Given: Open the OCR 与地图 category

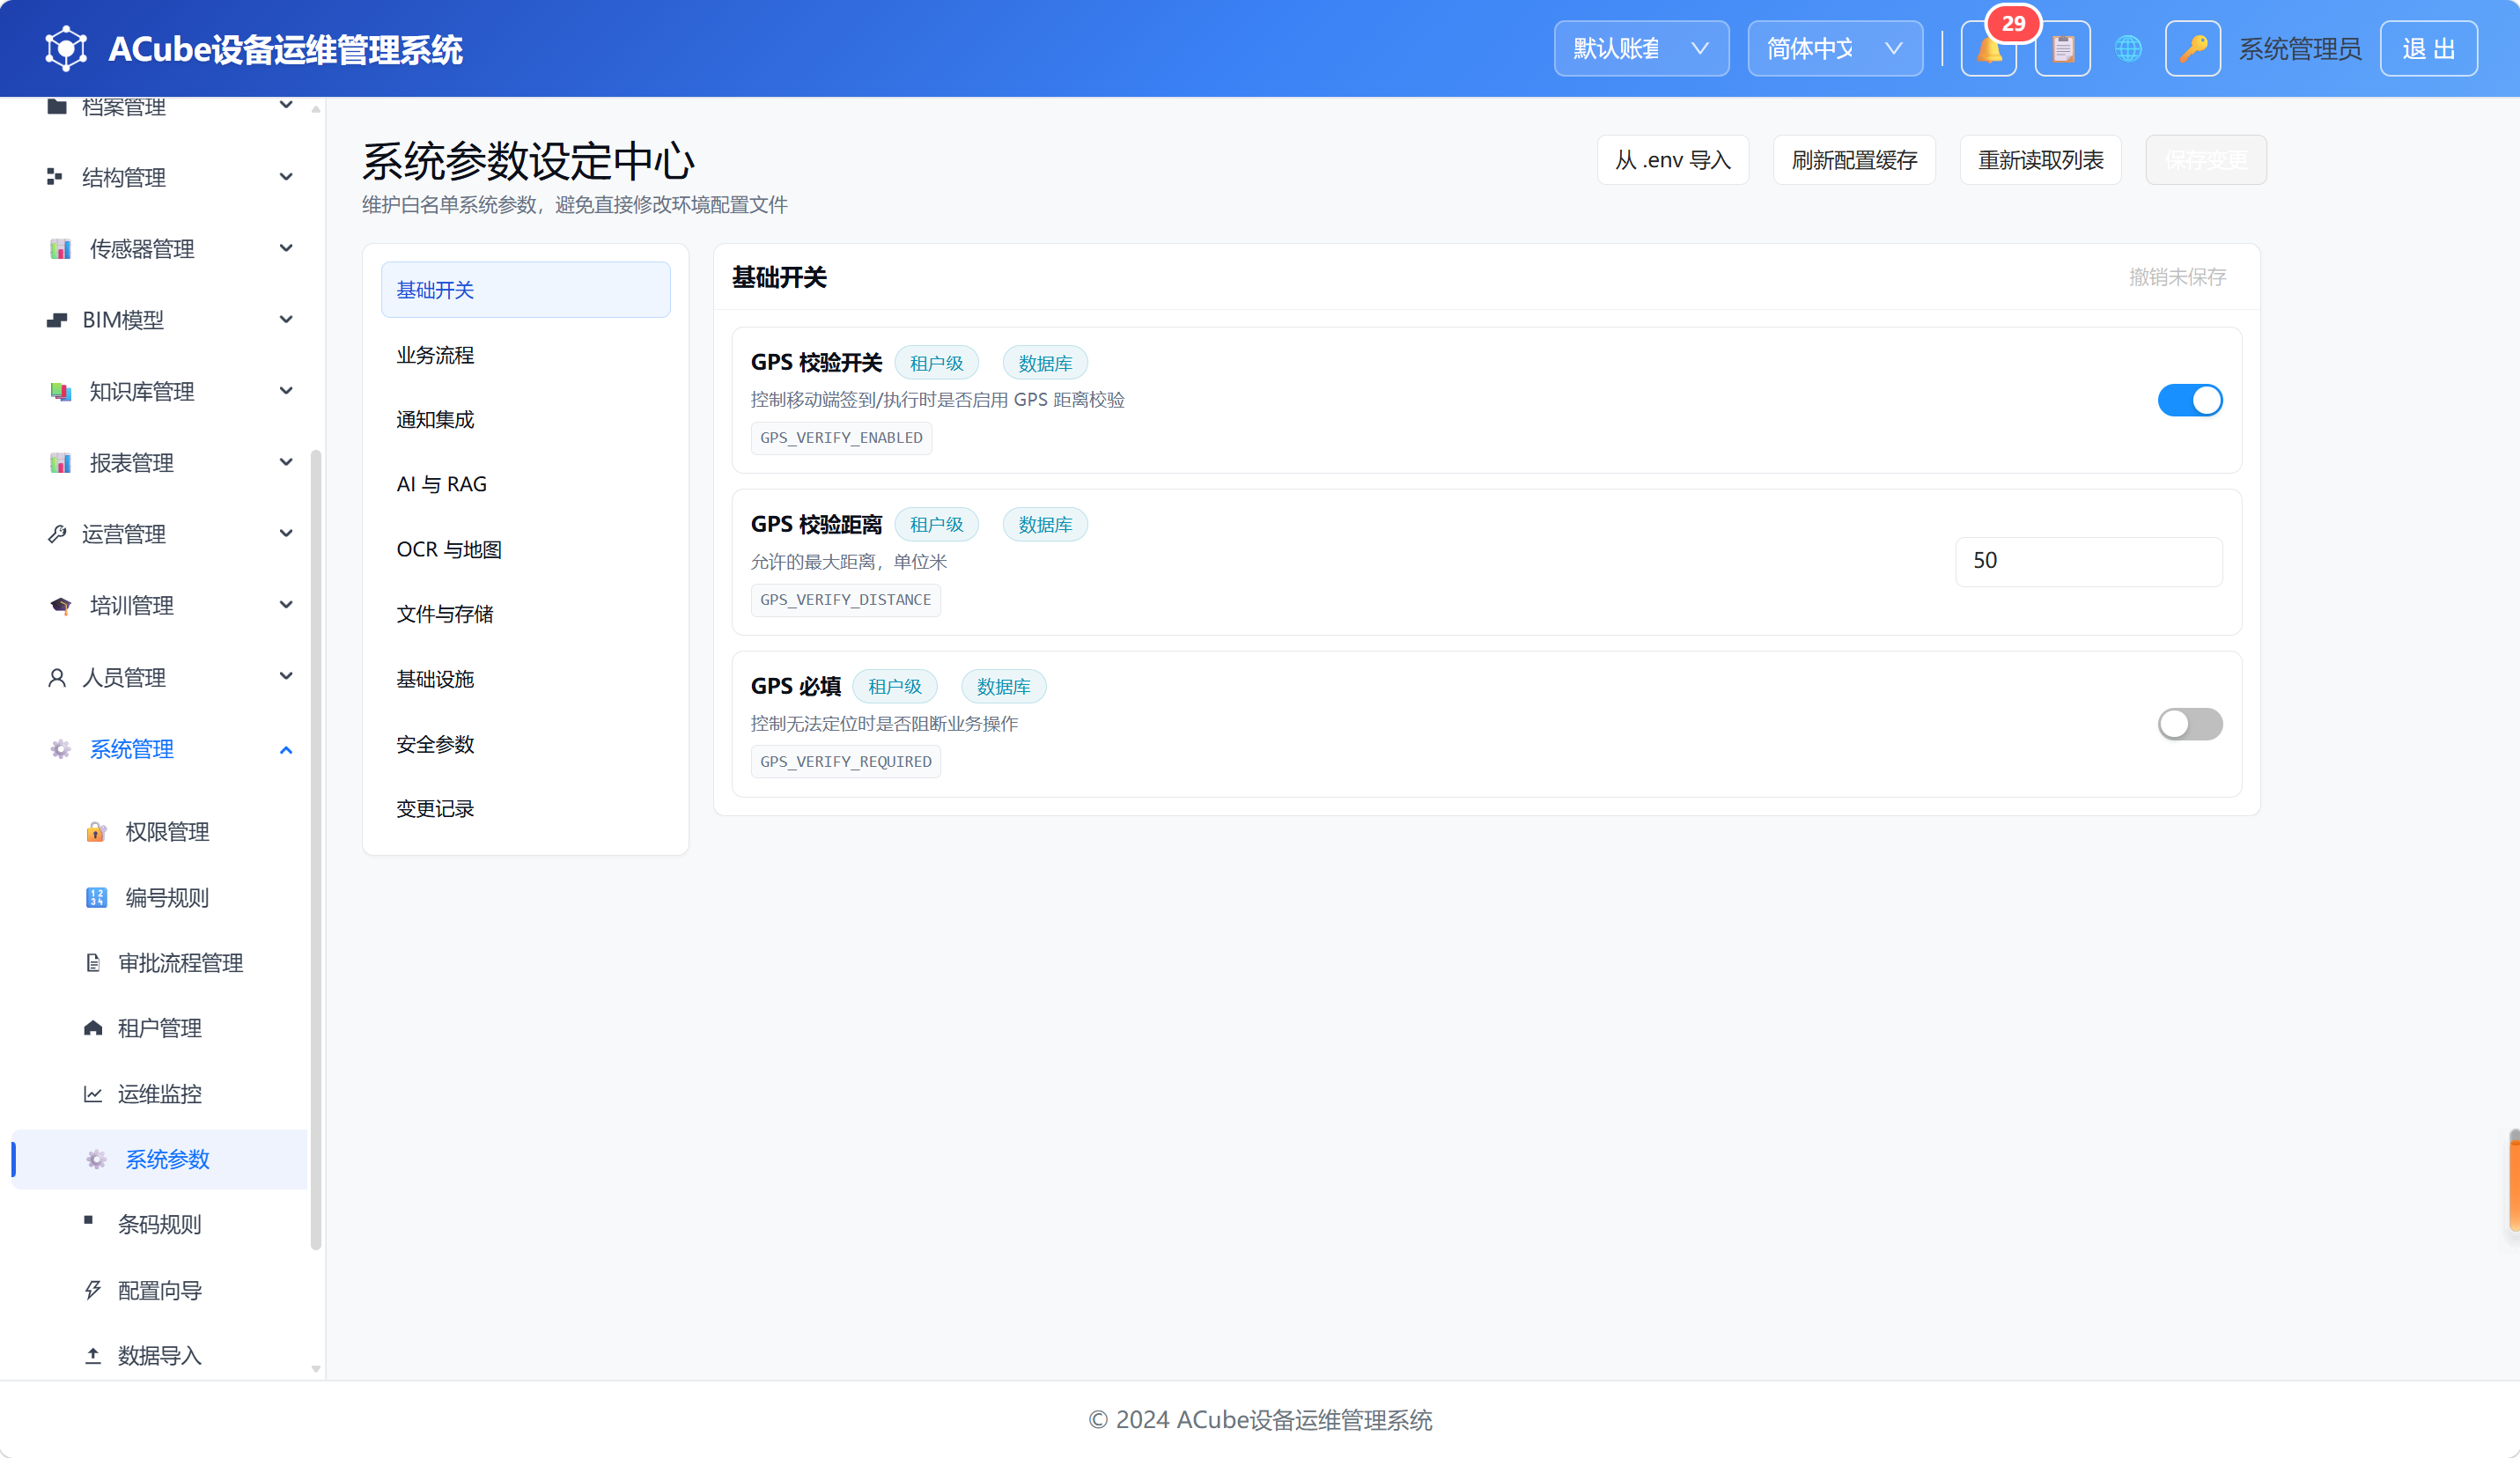Looking at the screenshot, I should click(525, 550).
